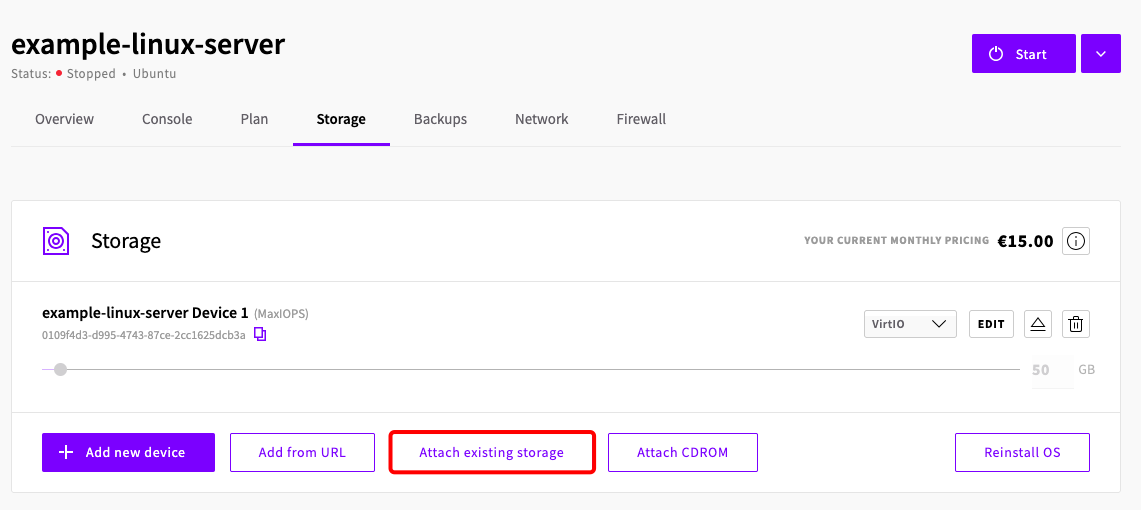This screenshot has height=510, width=1141.
Task: Go to the Plan tab
Action: (x=254, y=119)
